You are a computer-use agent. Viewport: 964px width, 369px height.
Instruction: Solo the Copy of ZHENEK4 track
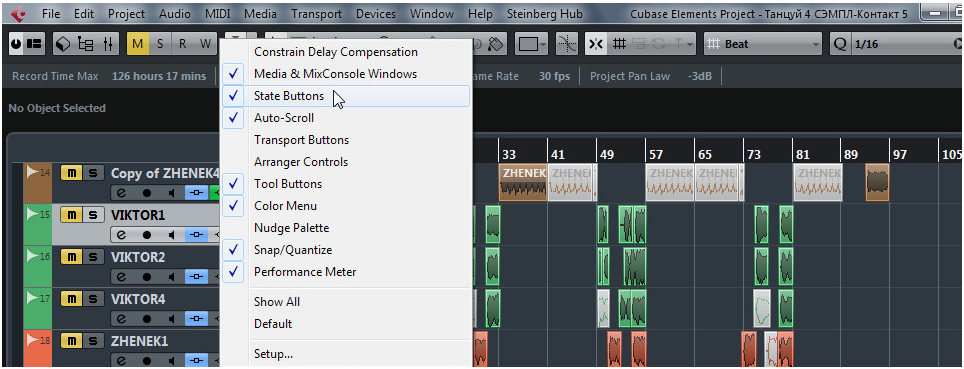tap(92, 173)
